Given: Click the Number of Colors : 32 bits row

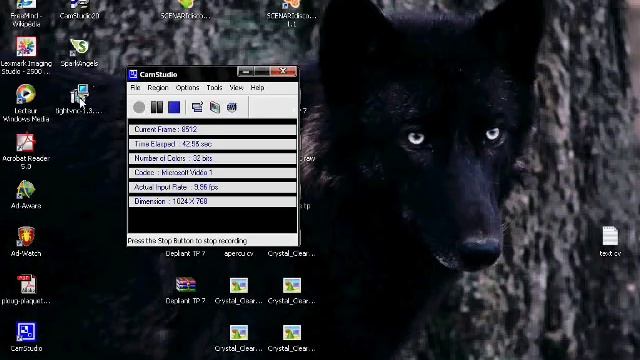Looking at the screenshot, I should pyautogui.click(x=212, y=158).
